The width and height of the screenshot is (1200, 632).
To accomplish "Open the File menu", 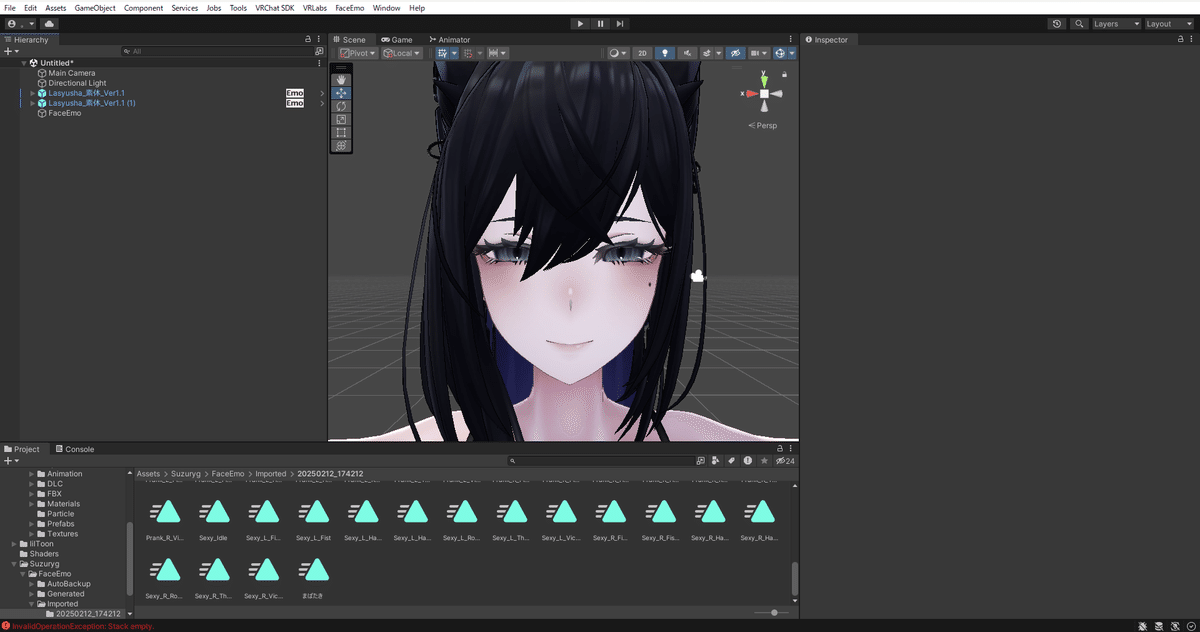I will pyautogui.click(x=10, y=8).
